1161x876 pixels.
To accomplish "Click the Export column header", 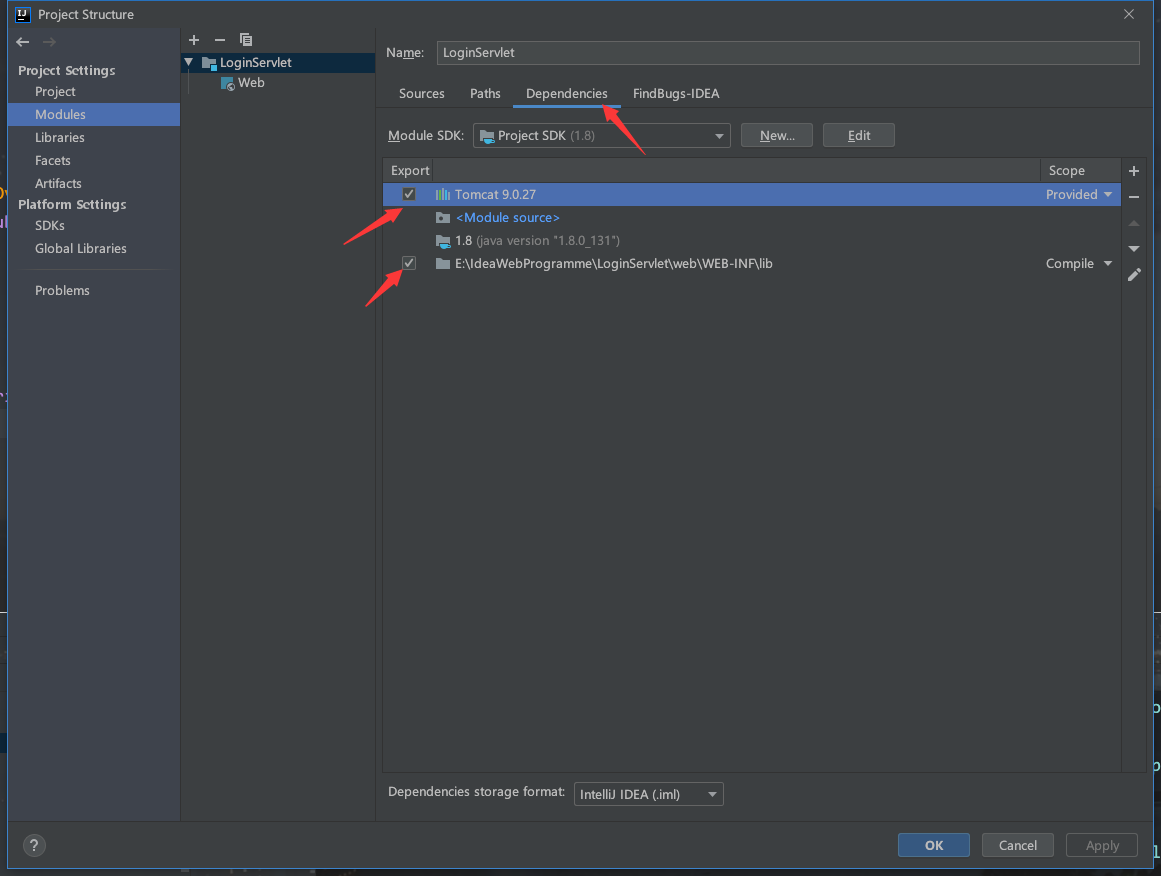I will click(409, 170).
